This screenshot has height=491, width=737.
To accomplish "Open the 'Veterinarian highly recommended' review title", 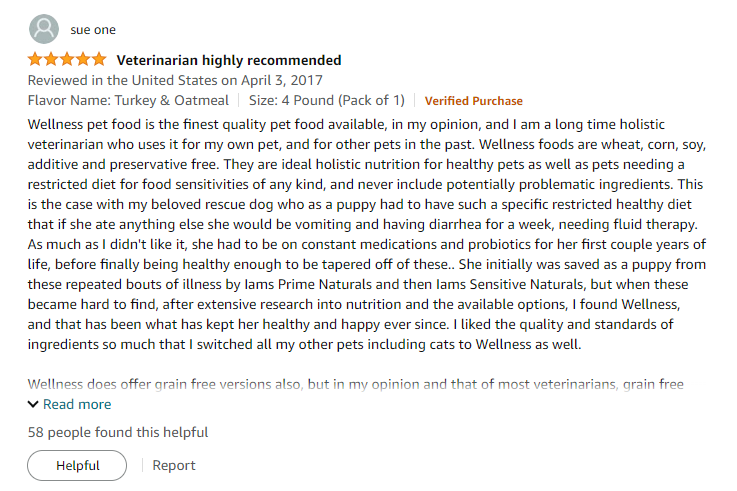I will (x=229, y=60).
